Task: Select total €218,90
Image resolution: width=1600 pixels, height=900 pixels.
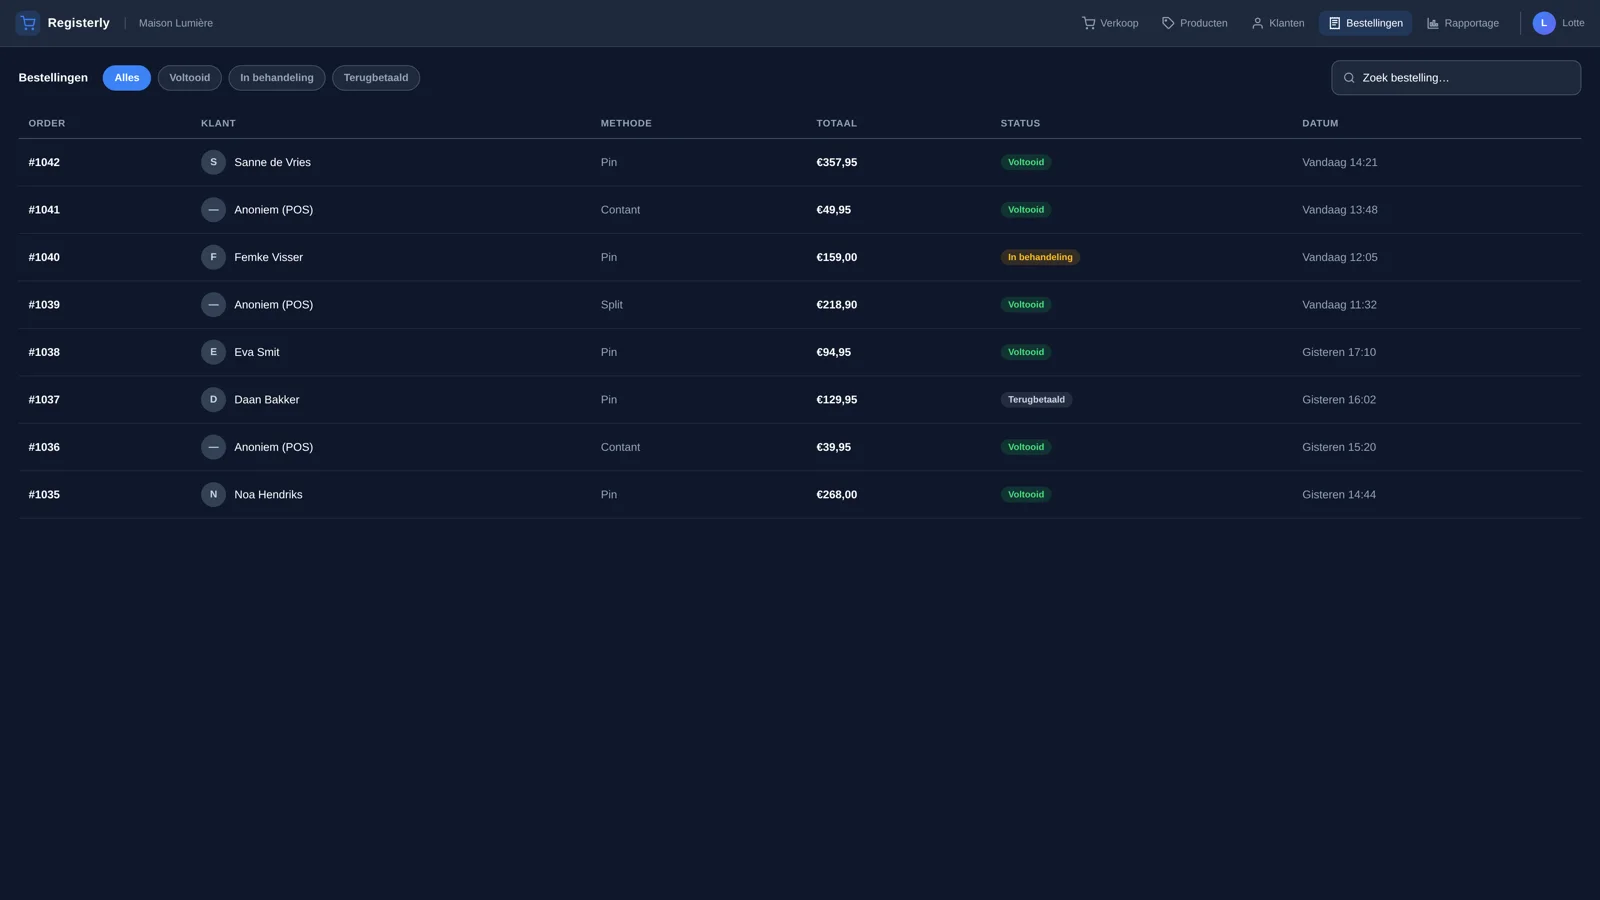Action: (x=837, y=305)
